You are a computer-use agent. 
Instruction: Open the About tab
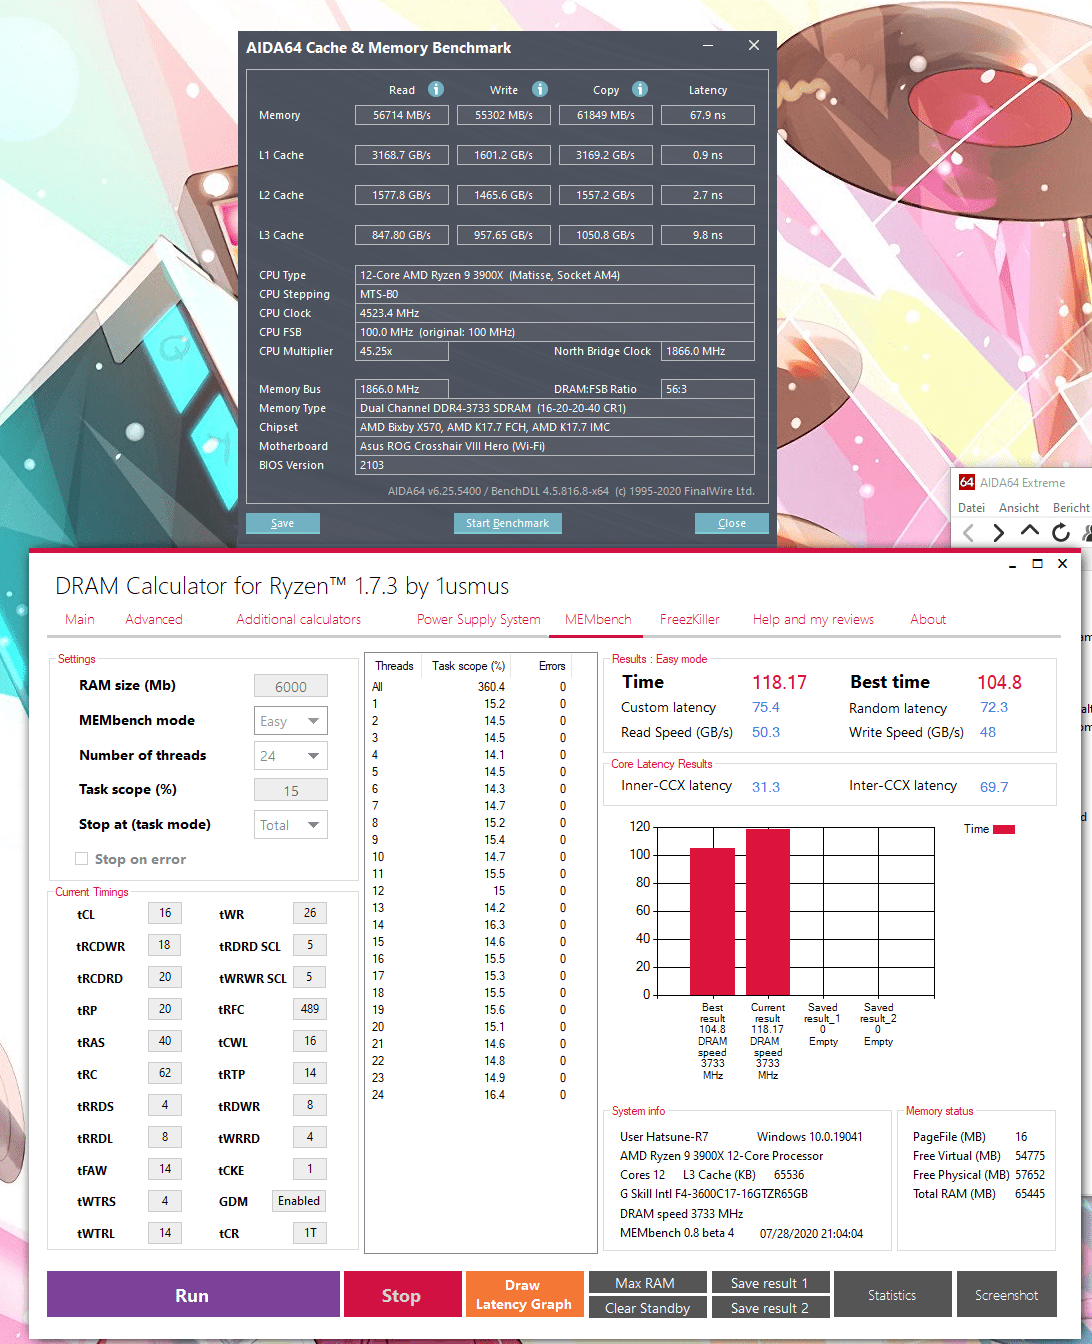point(928,619)
